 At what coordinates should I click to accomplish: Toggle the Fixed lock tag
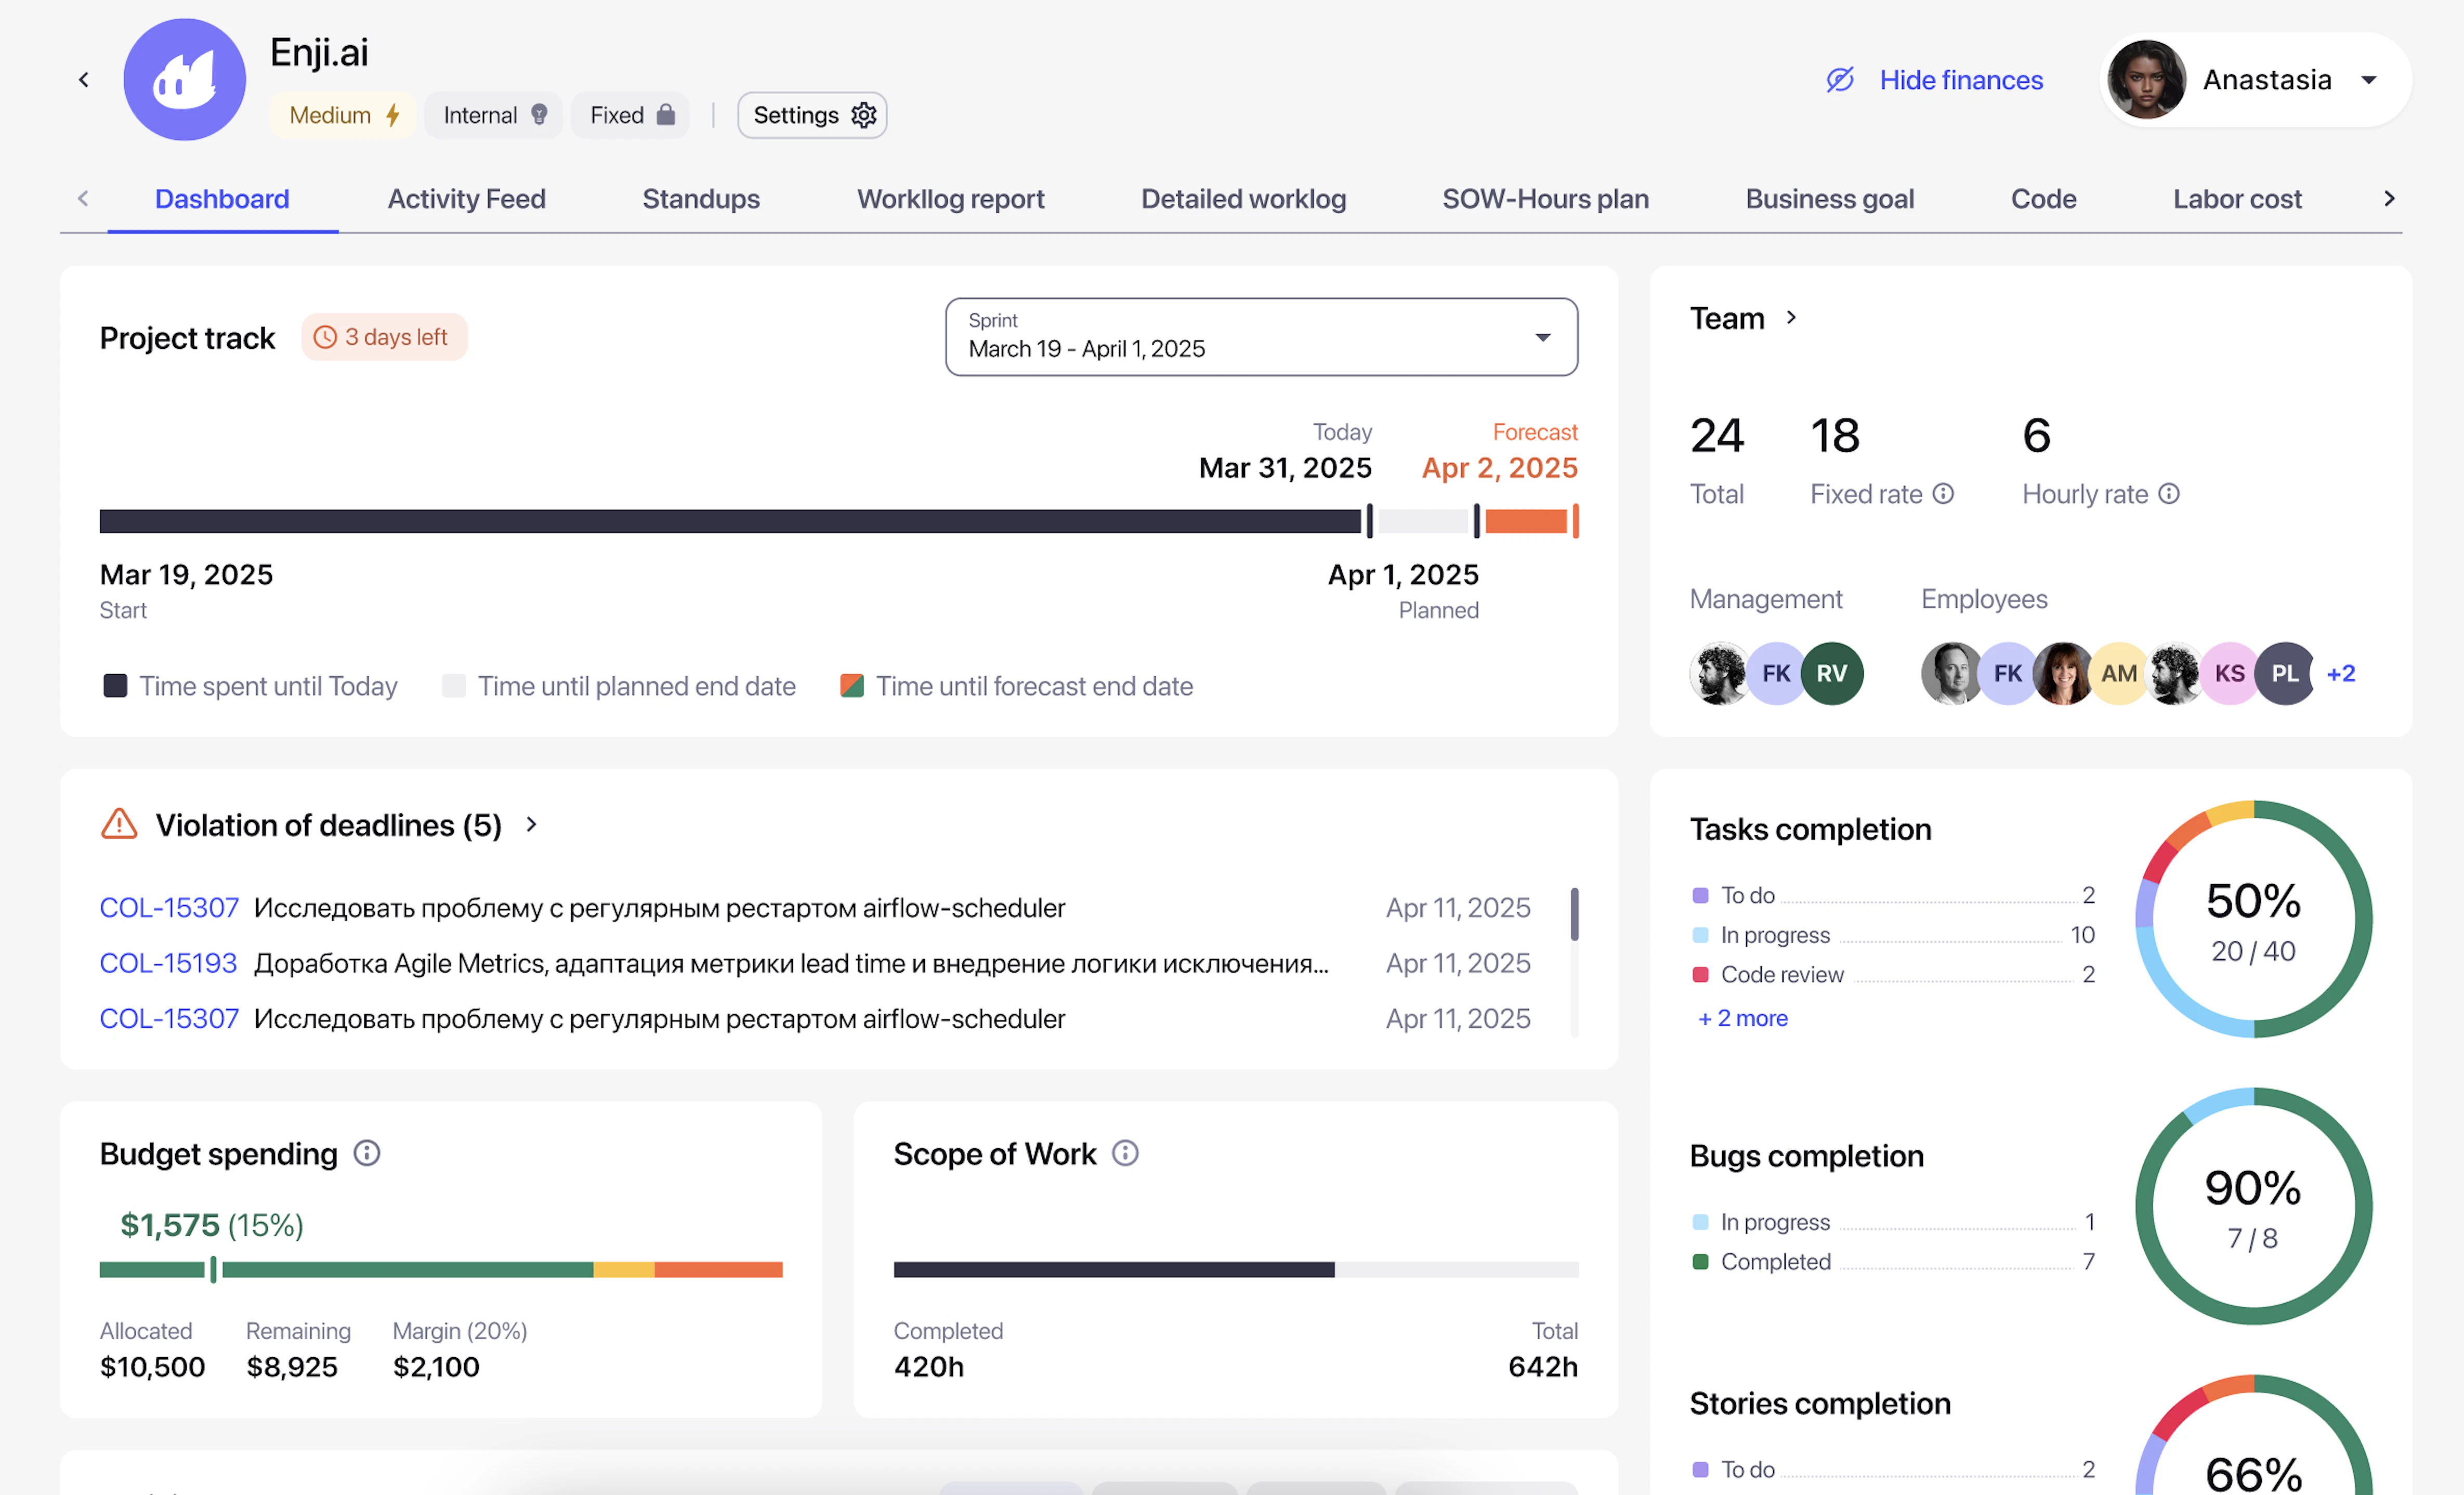pos(631,115)
